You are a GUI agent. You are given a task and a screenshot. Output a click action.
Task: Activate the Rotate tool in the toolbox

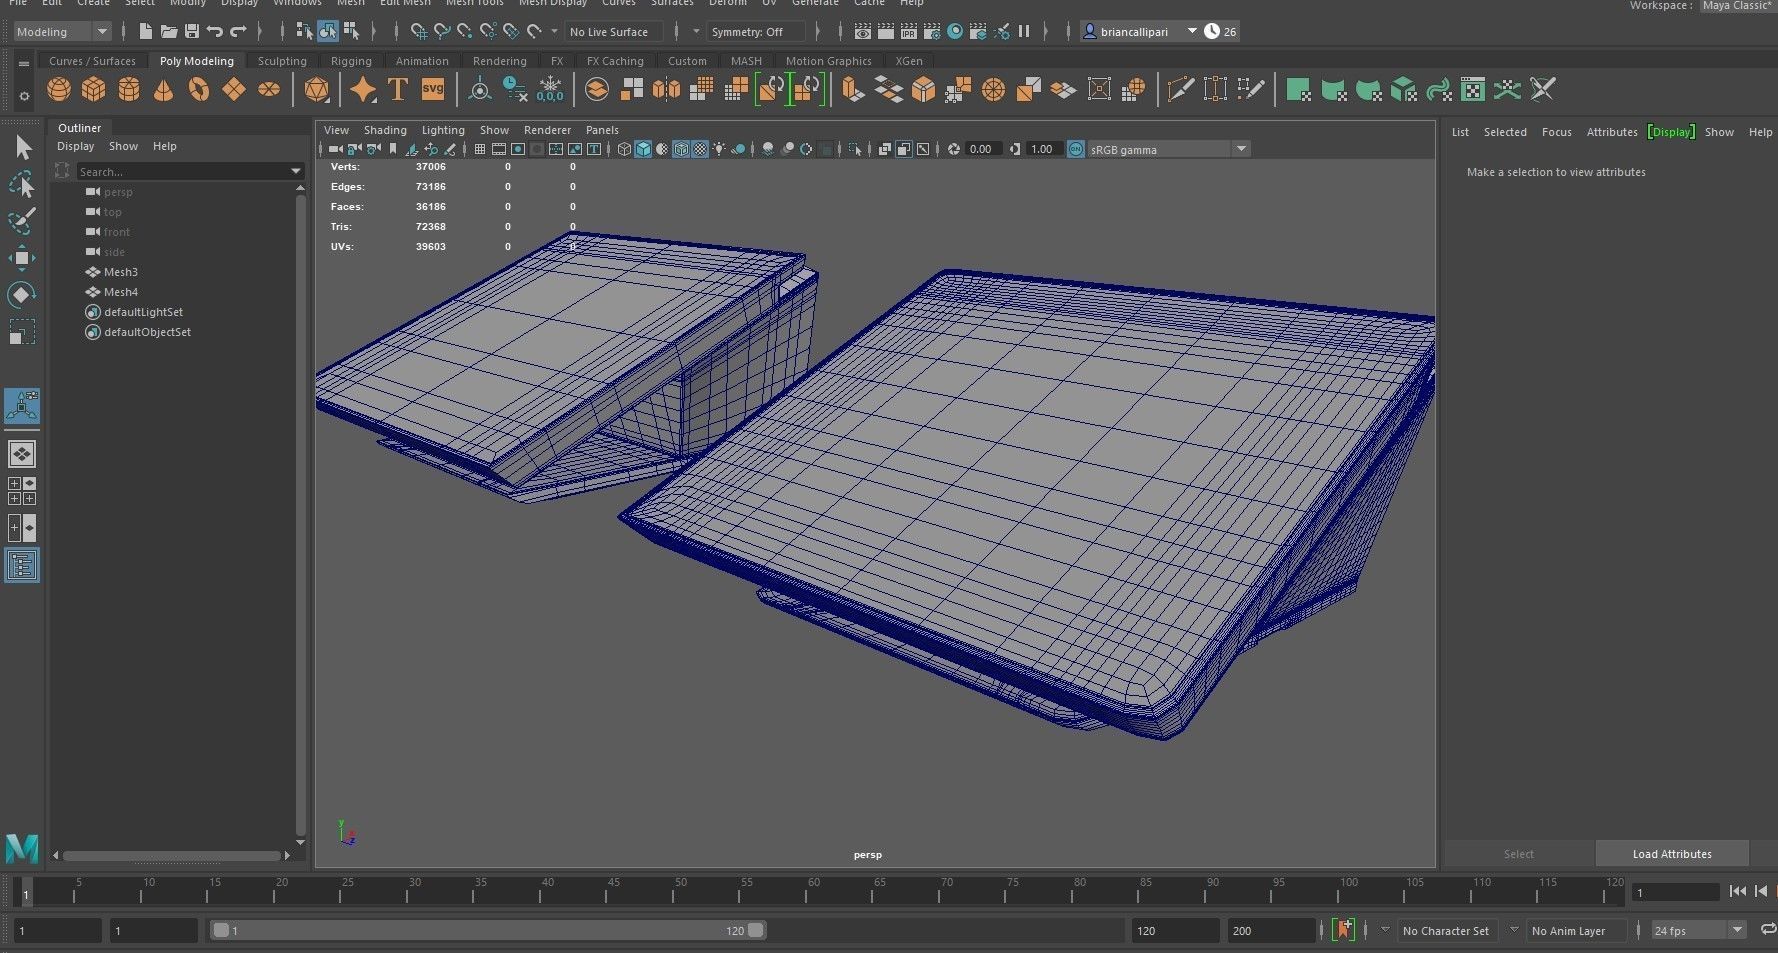(x=22, y=294)
